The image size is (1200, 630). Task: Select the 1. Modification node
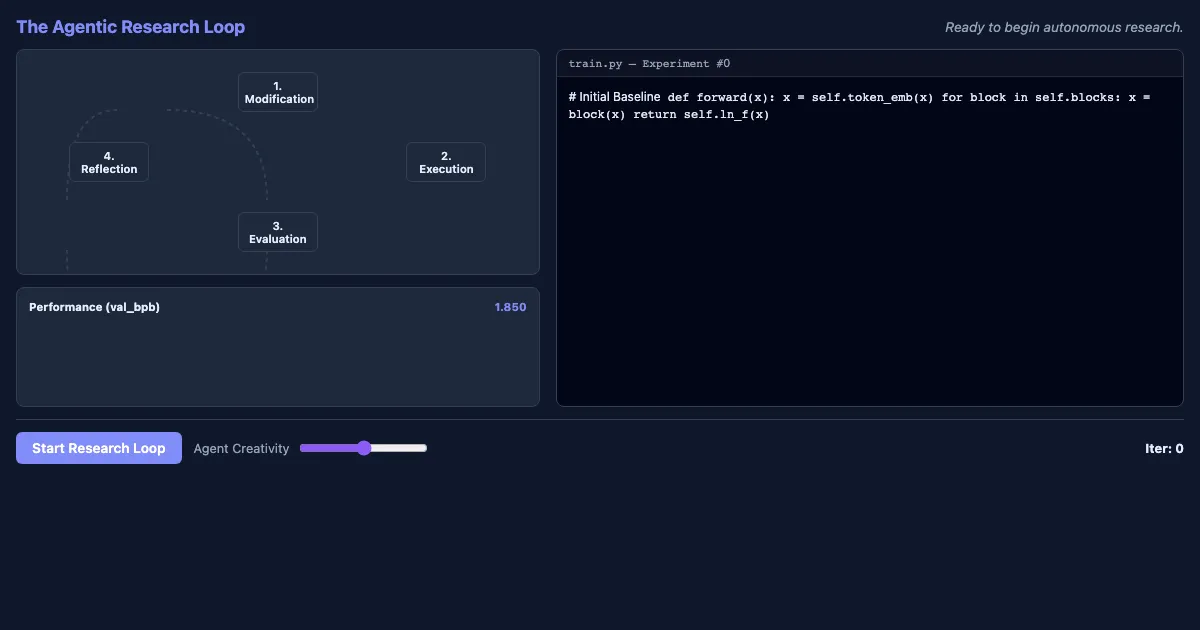click(x=278, y=92)
